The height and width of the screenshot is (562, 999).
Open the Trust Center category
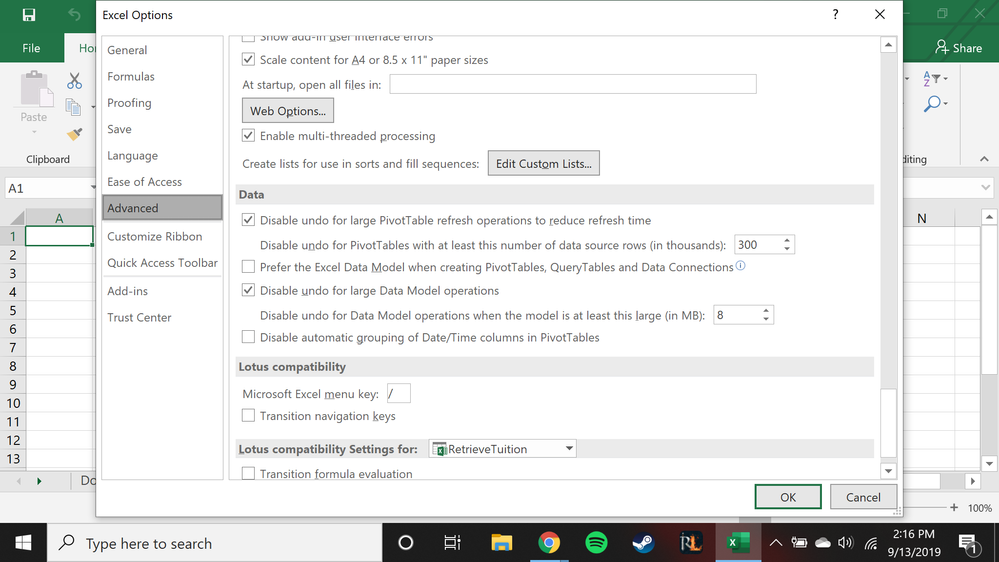coord(162,317)
